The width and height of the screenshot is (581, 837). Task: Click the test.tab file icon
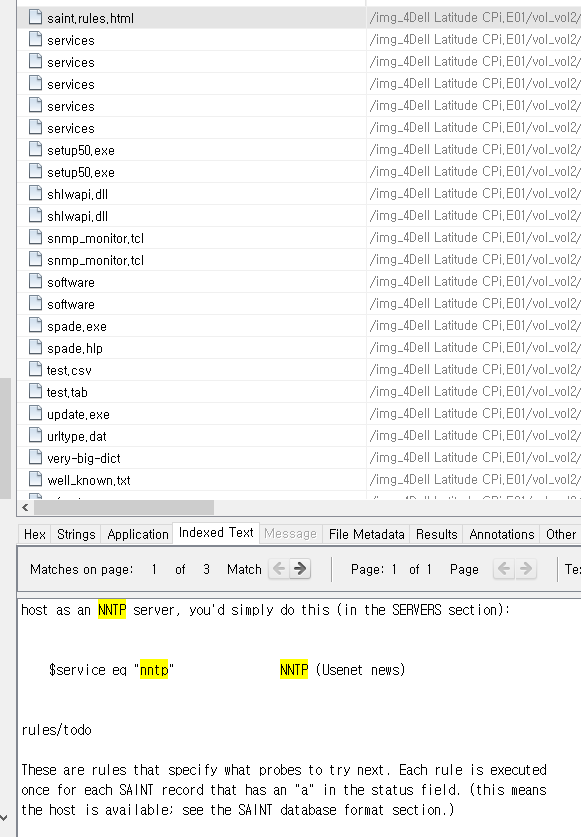point(35,391)
